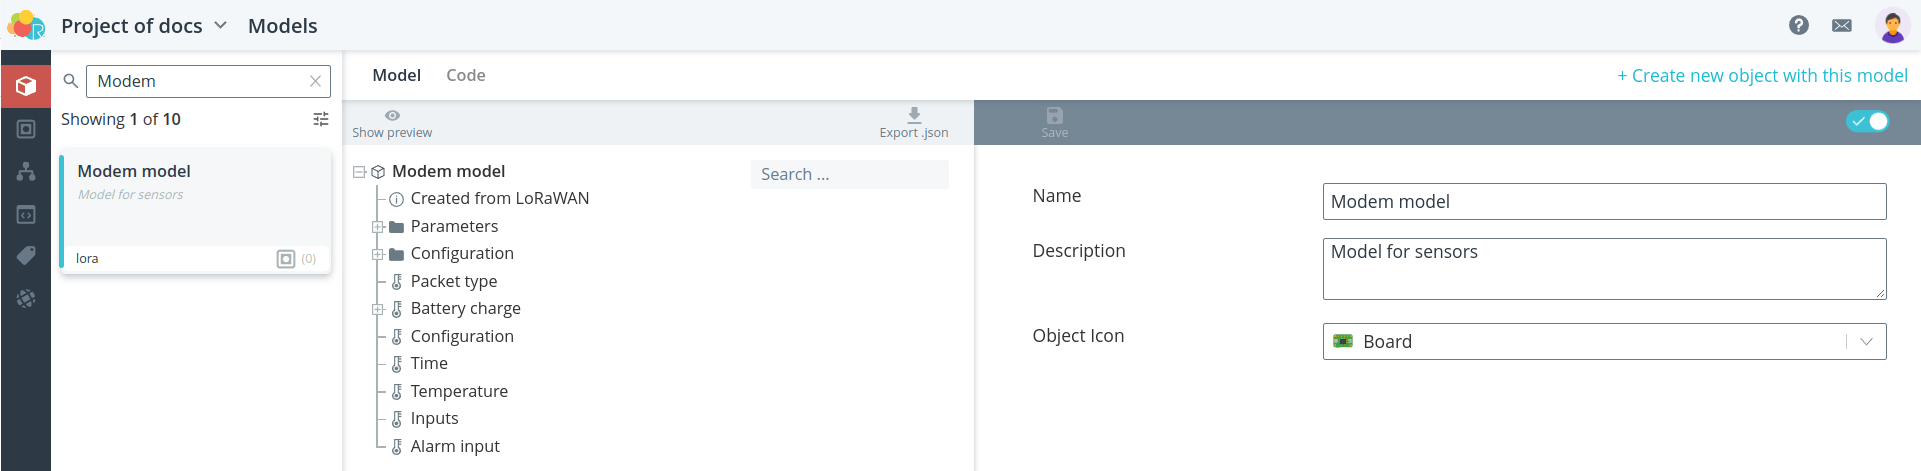
Task: Open the hierarchy tree icon in sidebar
Action: tap(26, 171)
